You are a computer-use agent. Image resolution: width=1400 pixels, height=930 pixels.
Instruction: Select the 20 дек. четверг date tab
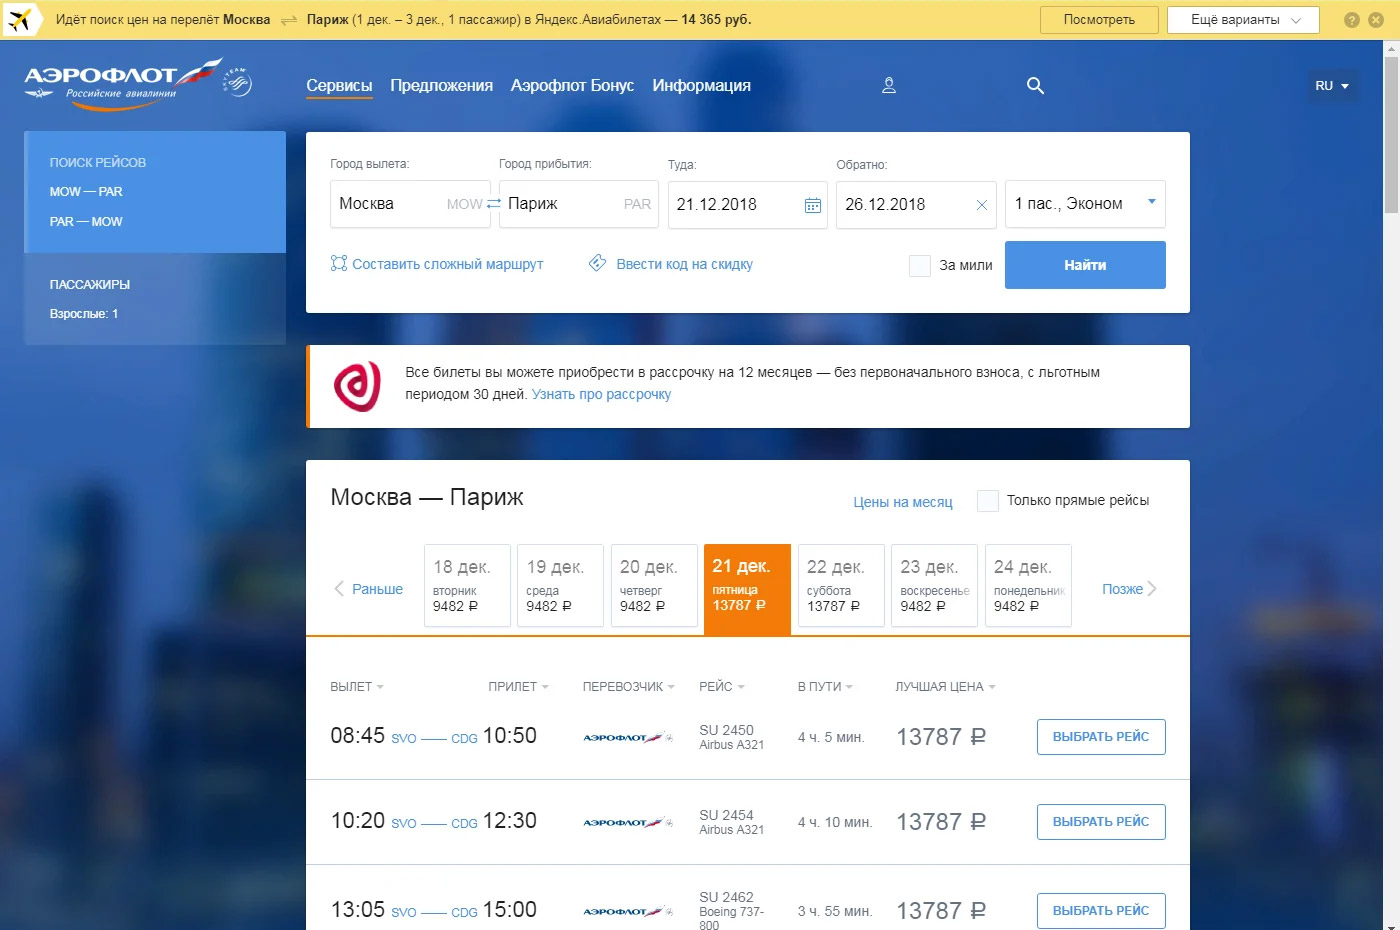point(654,585)
